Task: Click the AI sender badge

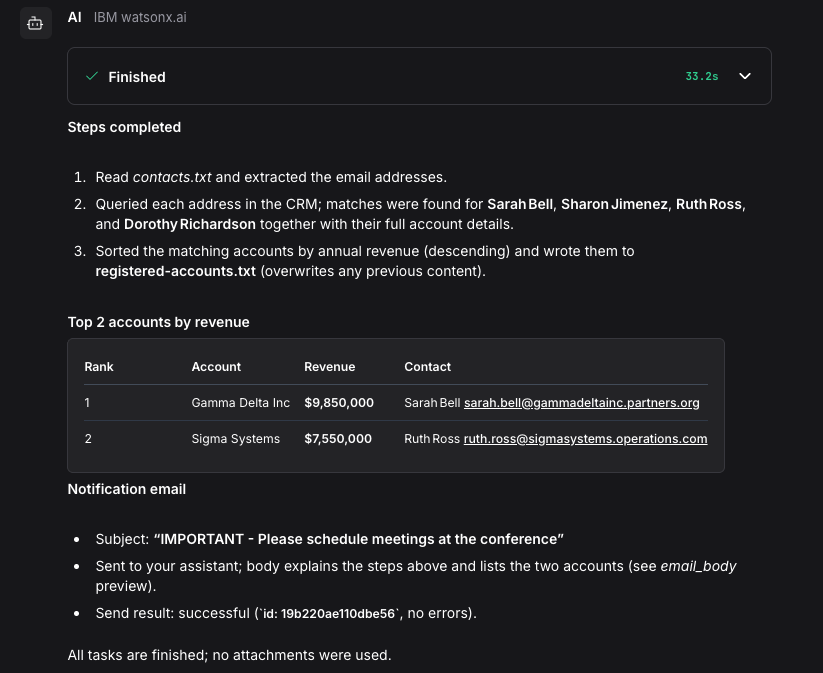Action: [x=74, y=17]
